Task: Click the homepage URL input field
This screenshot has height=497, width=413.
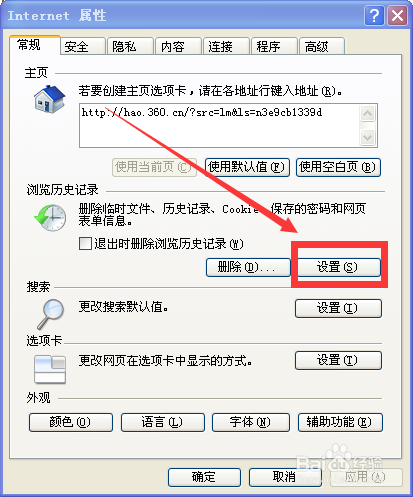Action: (x=219, y=125)
